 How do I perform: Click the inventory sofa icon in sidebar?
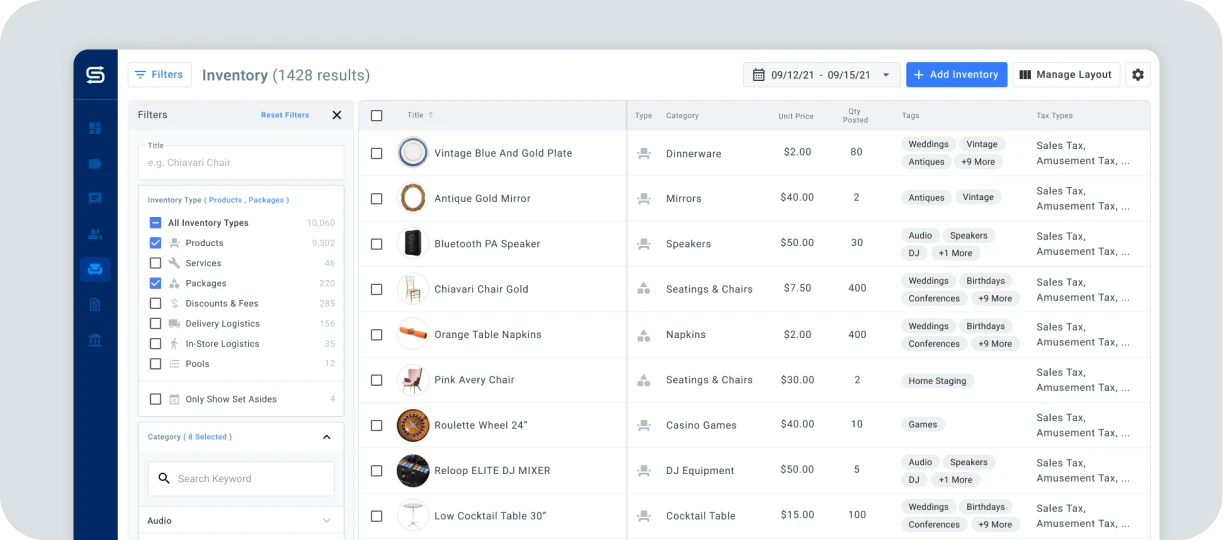click(x=95, y=269)
